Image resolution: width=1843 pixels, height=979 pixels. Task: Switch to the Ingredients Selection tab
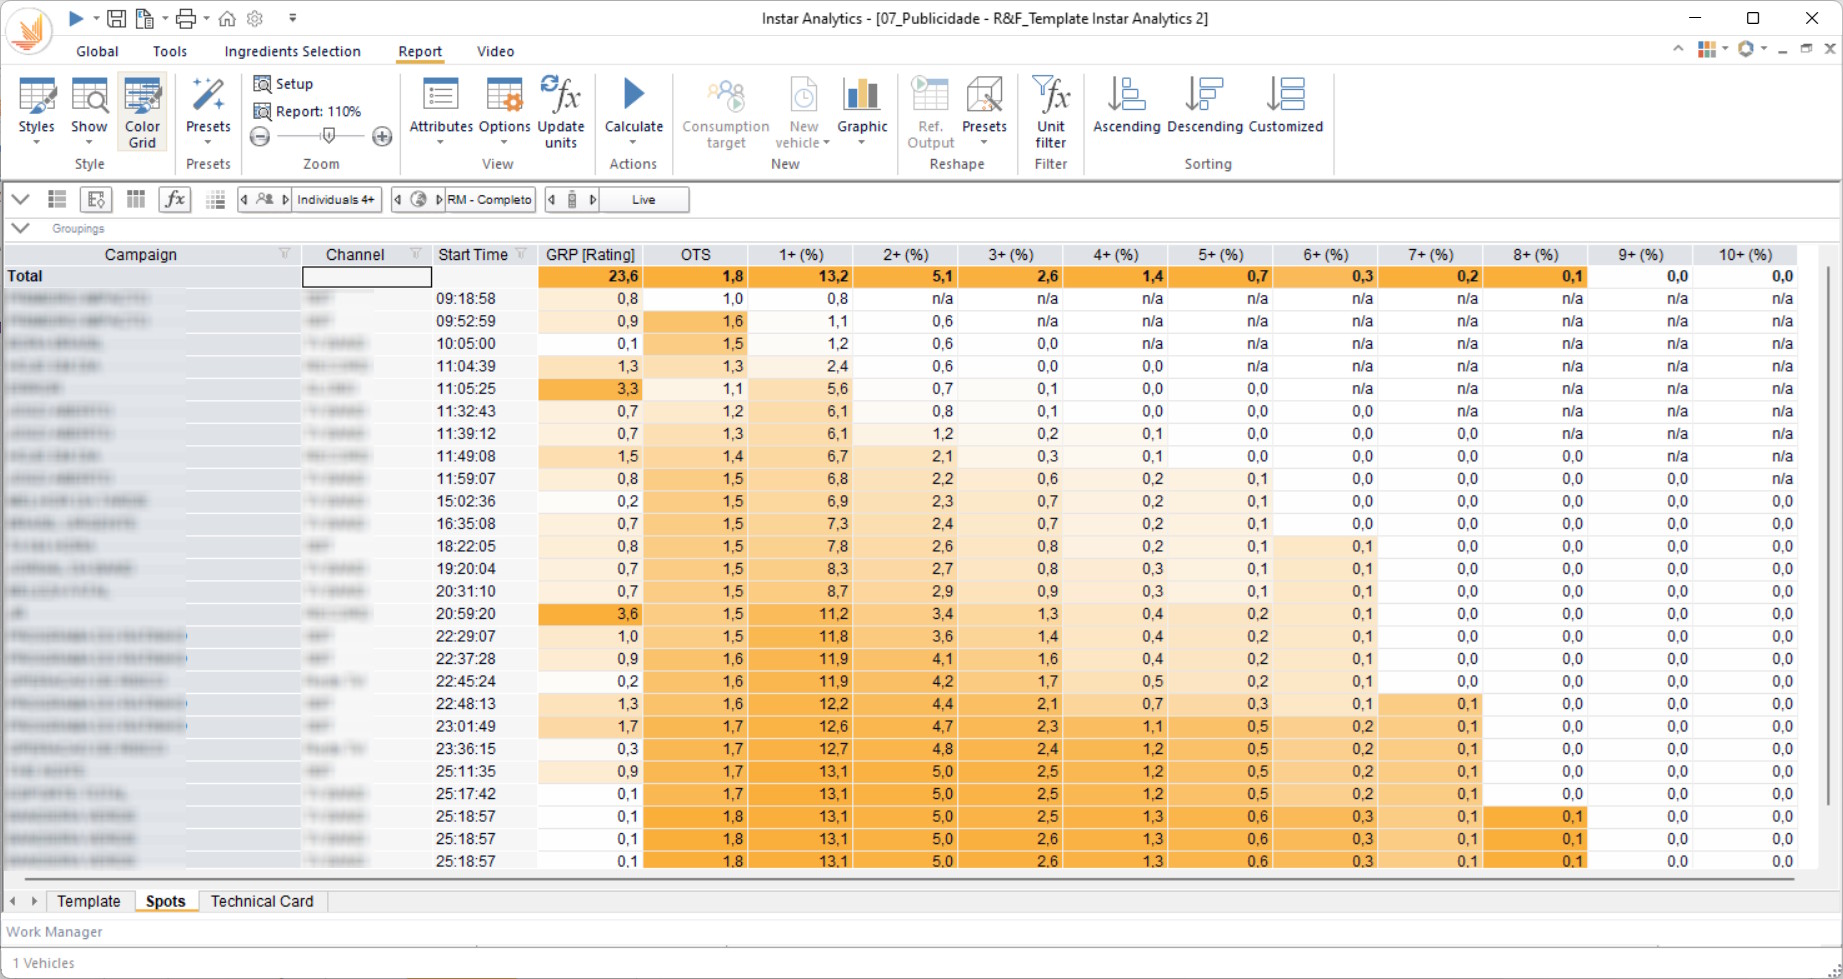click(x=292, y=51)
